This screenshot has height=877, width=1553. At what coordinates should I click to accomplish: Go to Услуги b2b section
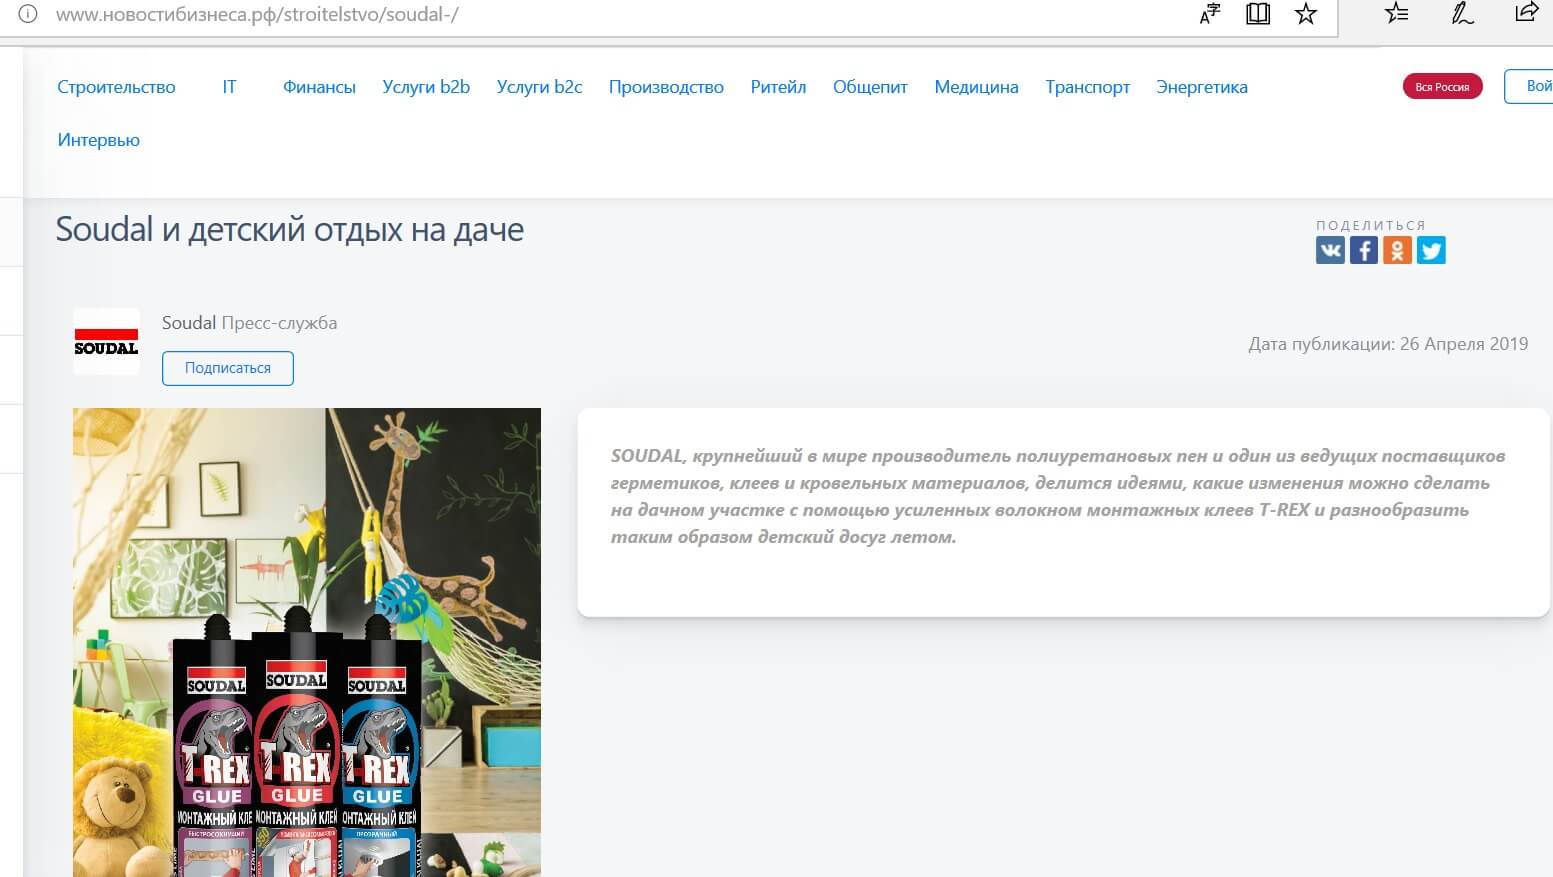(426, 87)
